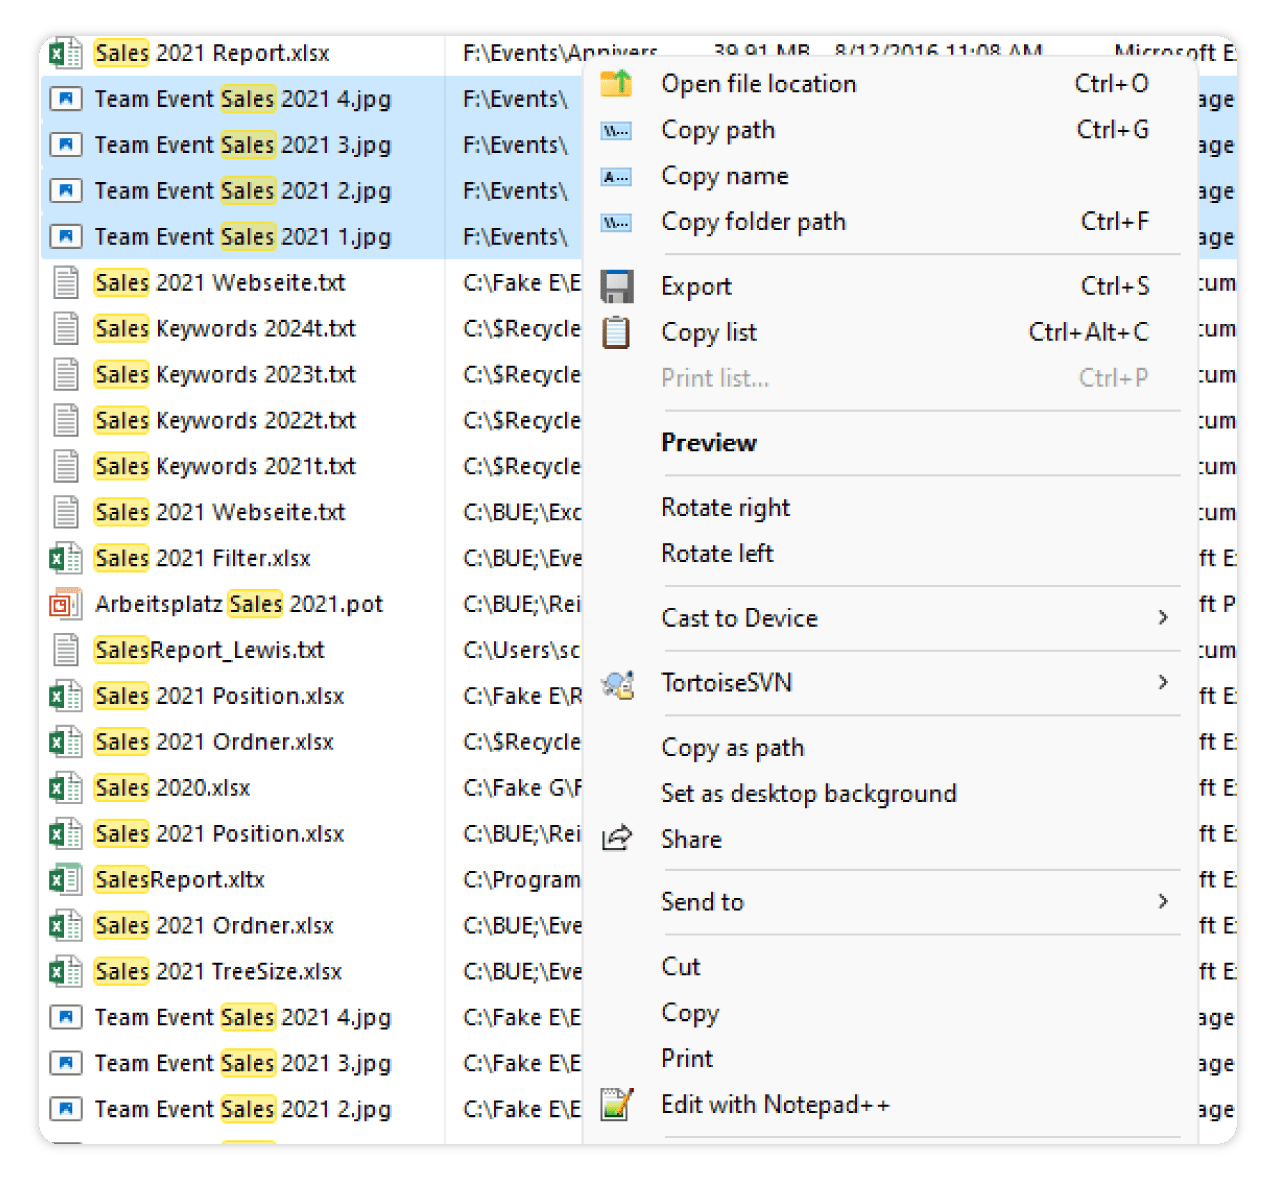1276x1180 pixels.
Task: Select Cut in the context menu
Action: pyautogui.click(x=681, y=967)
